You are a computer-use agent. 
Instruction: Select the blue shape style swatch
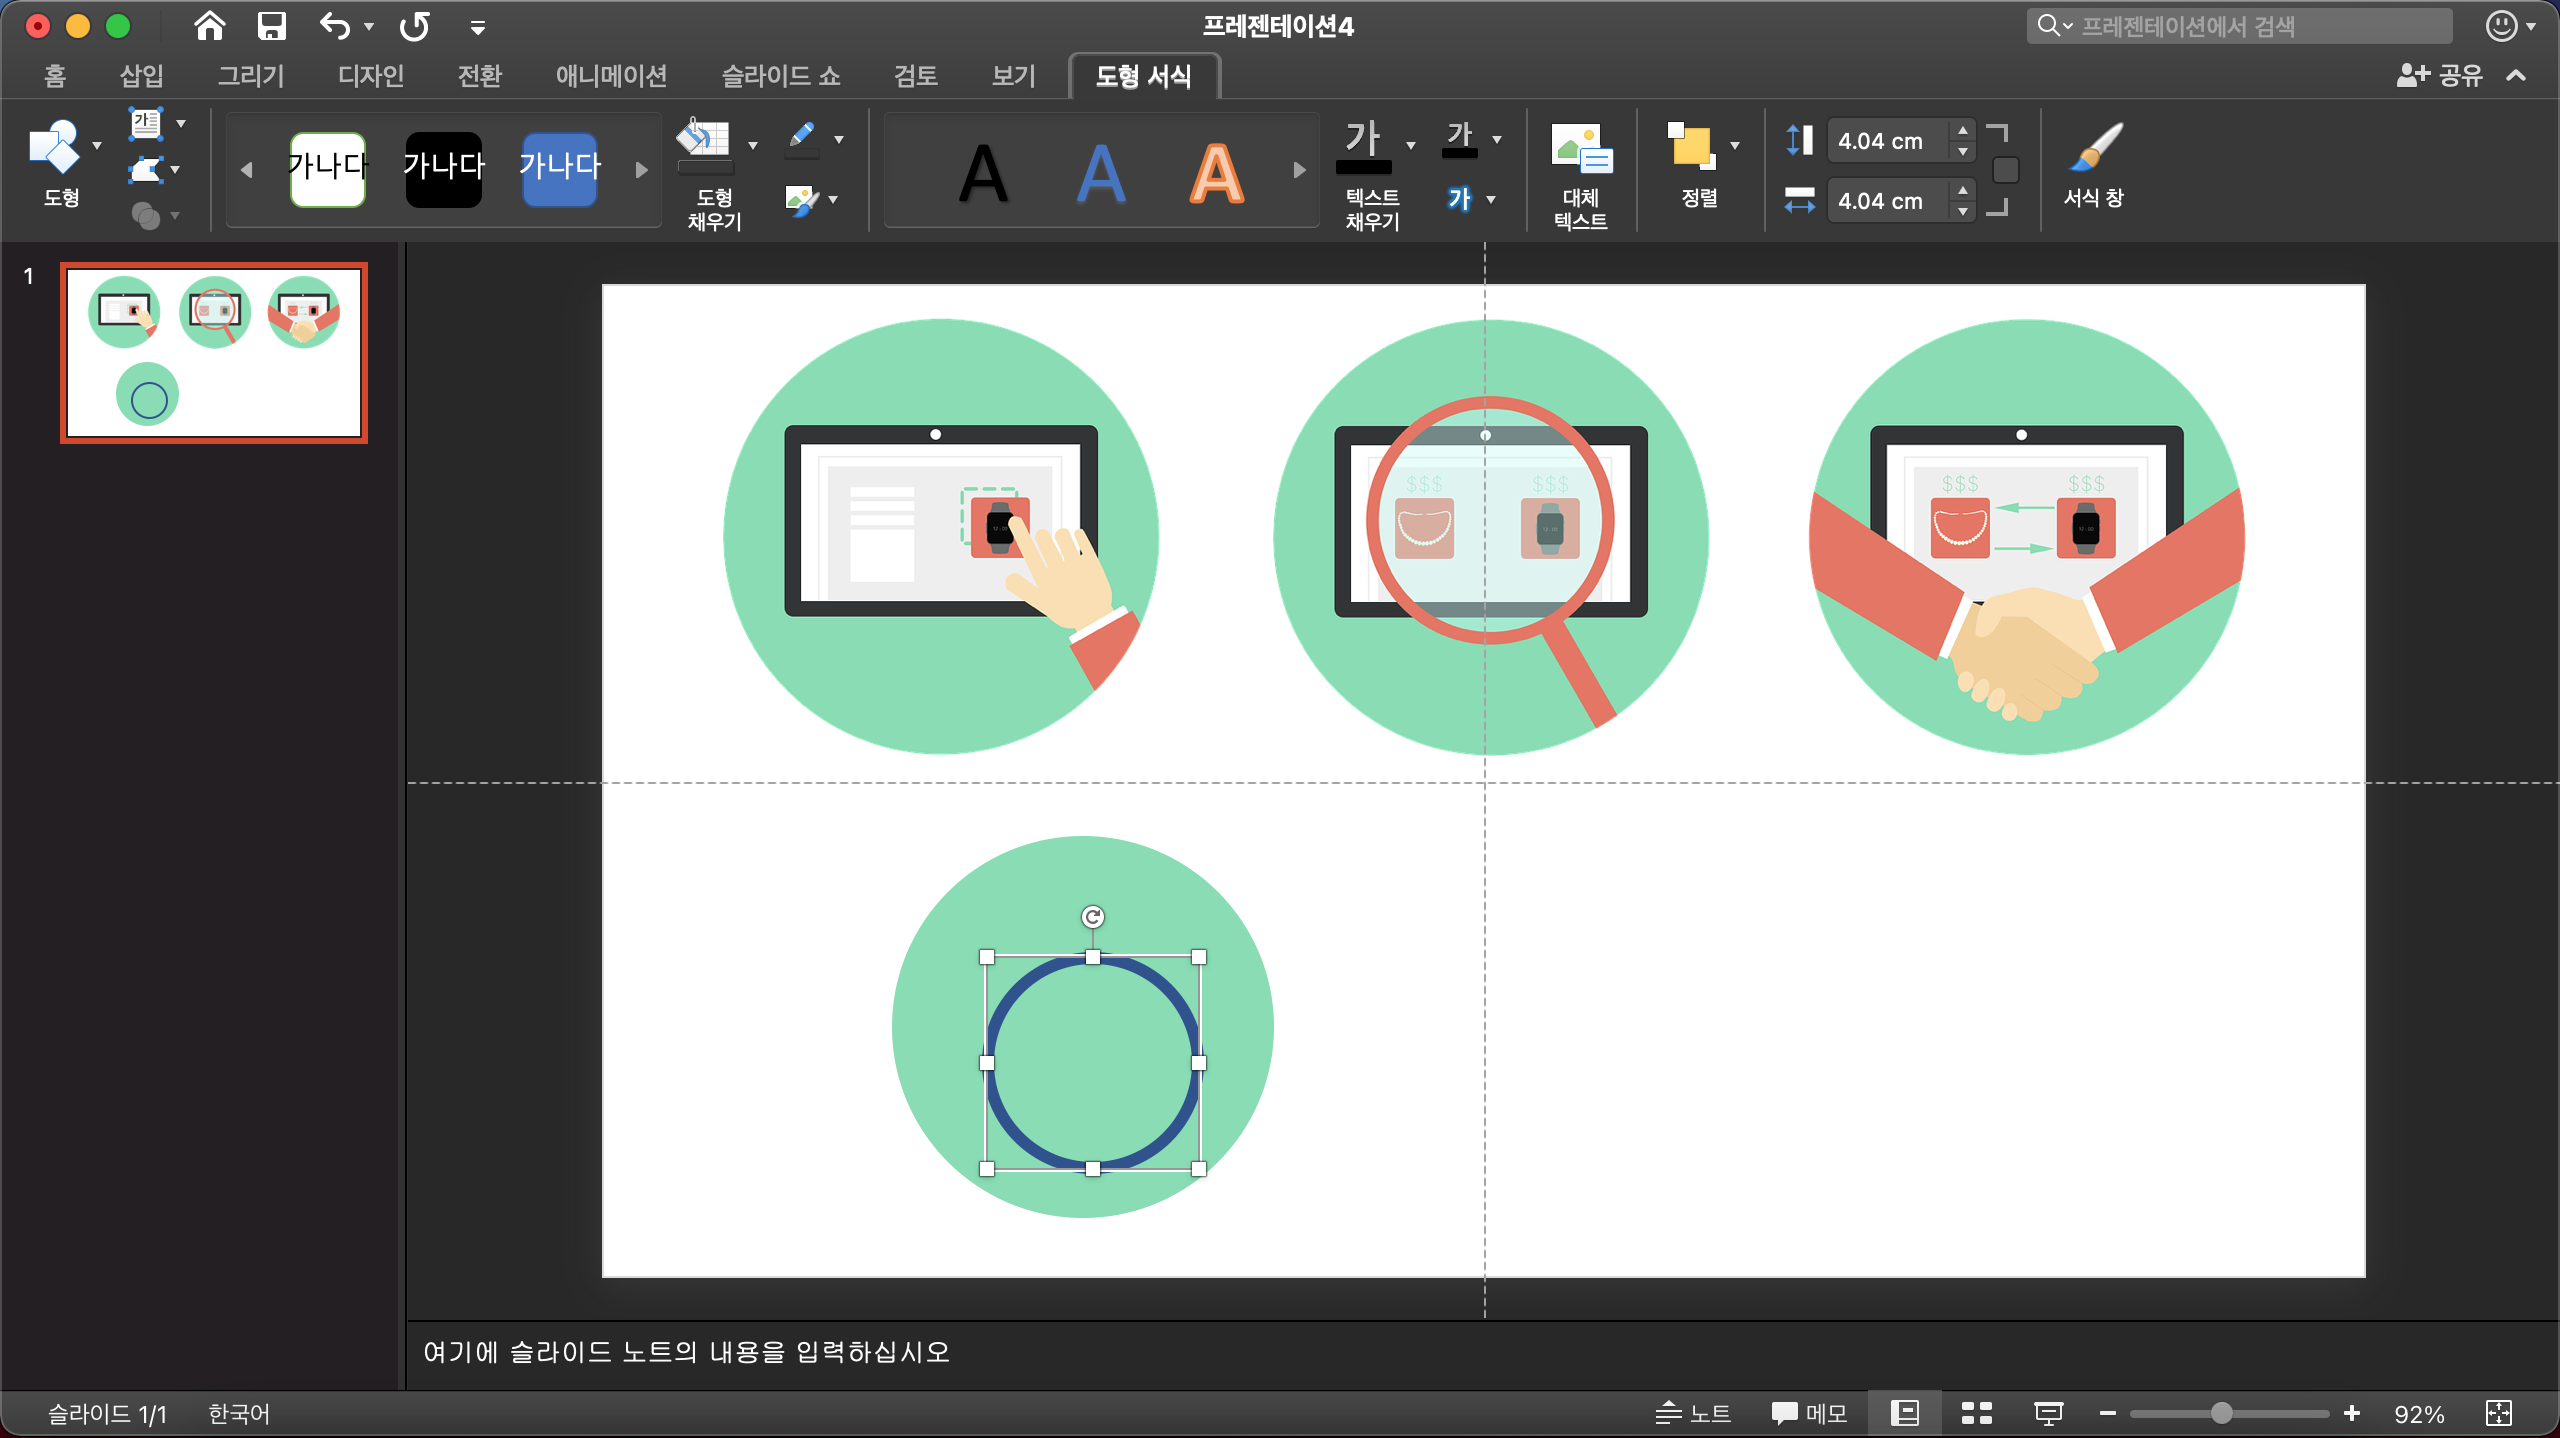click(x=559, y=168)
